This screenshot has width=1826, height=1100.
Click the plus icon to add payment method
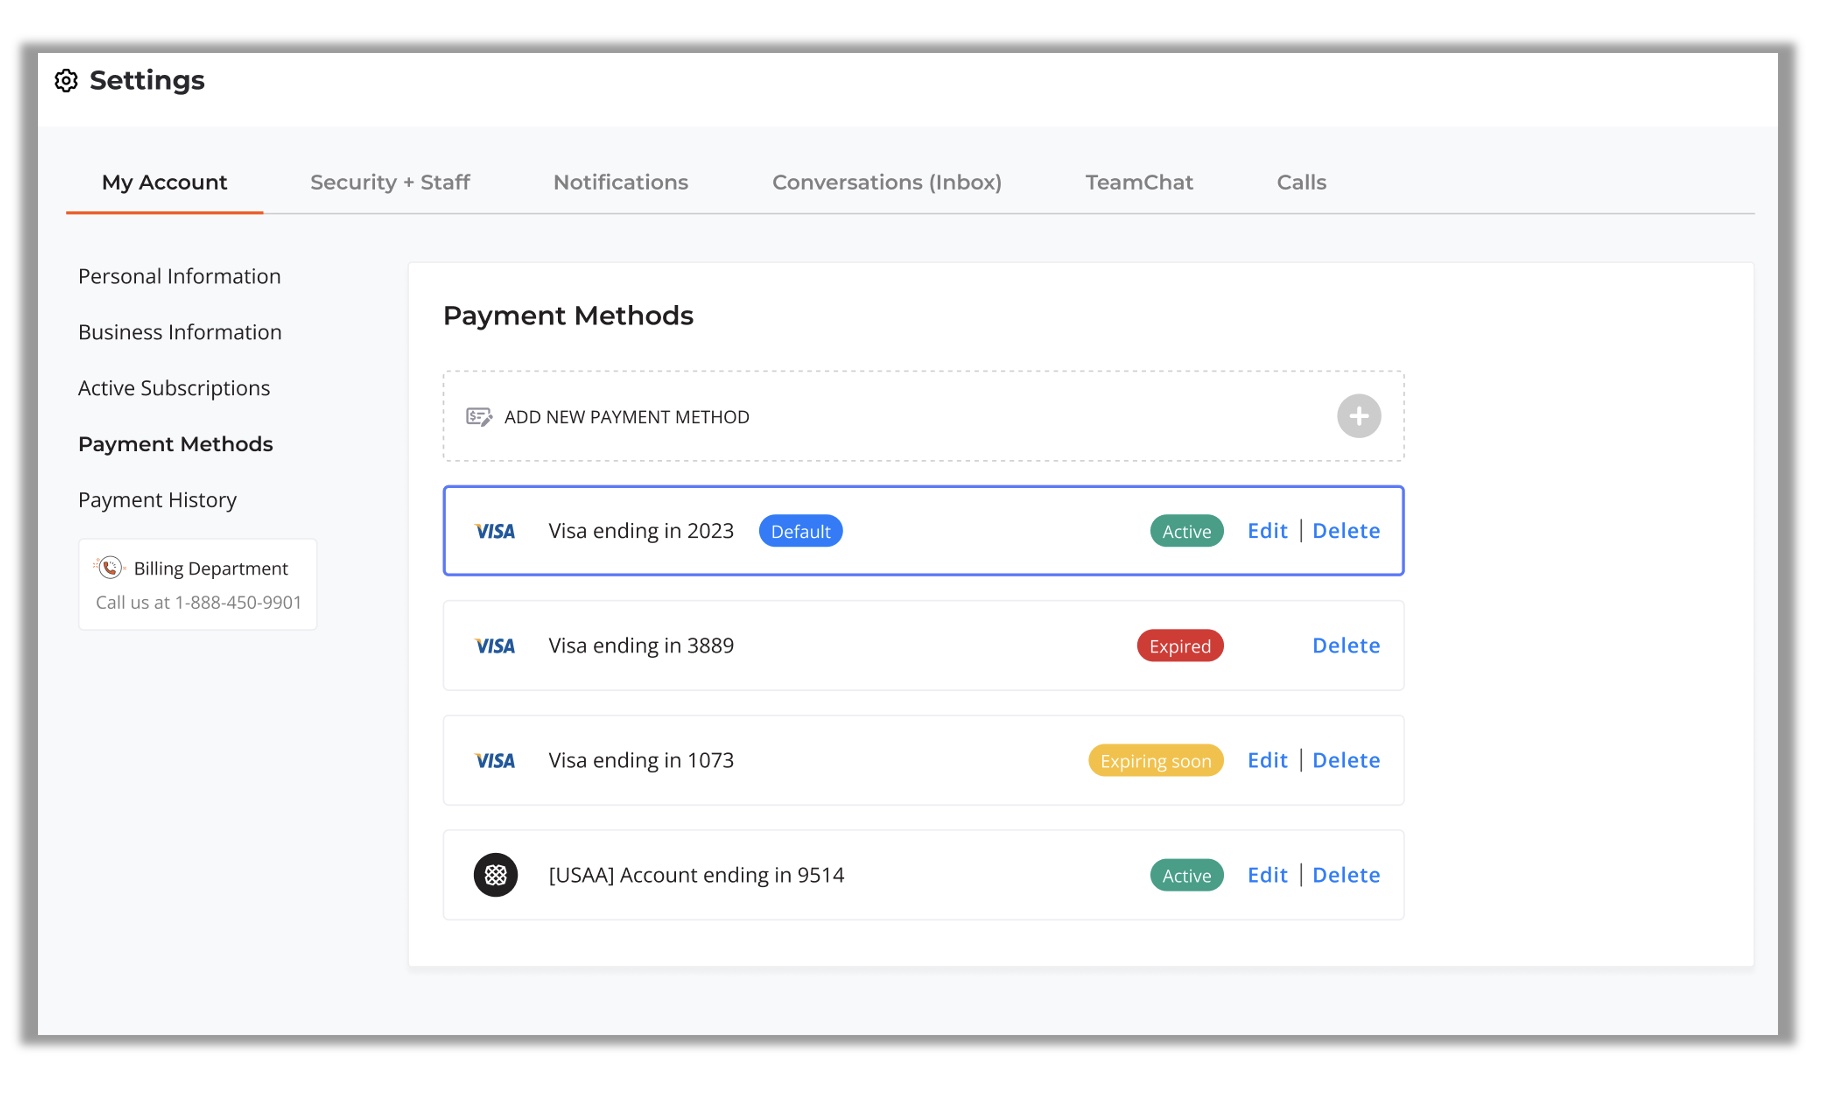tap(1359, 416)
